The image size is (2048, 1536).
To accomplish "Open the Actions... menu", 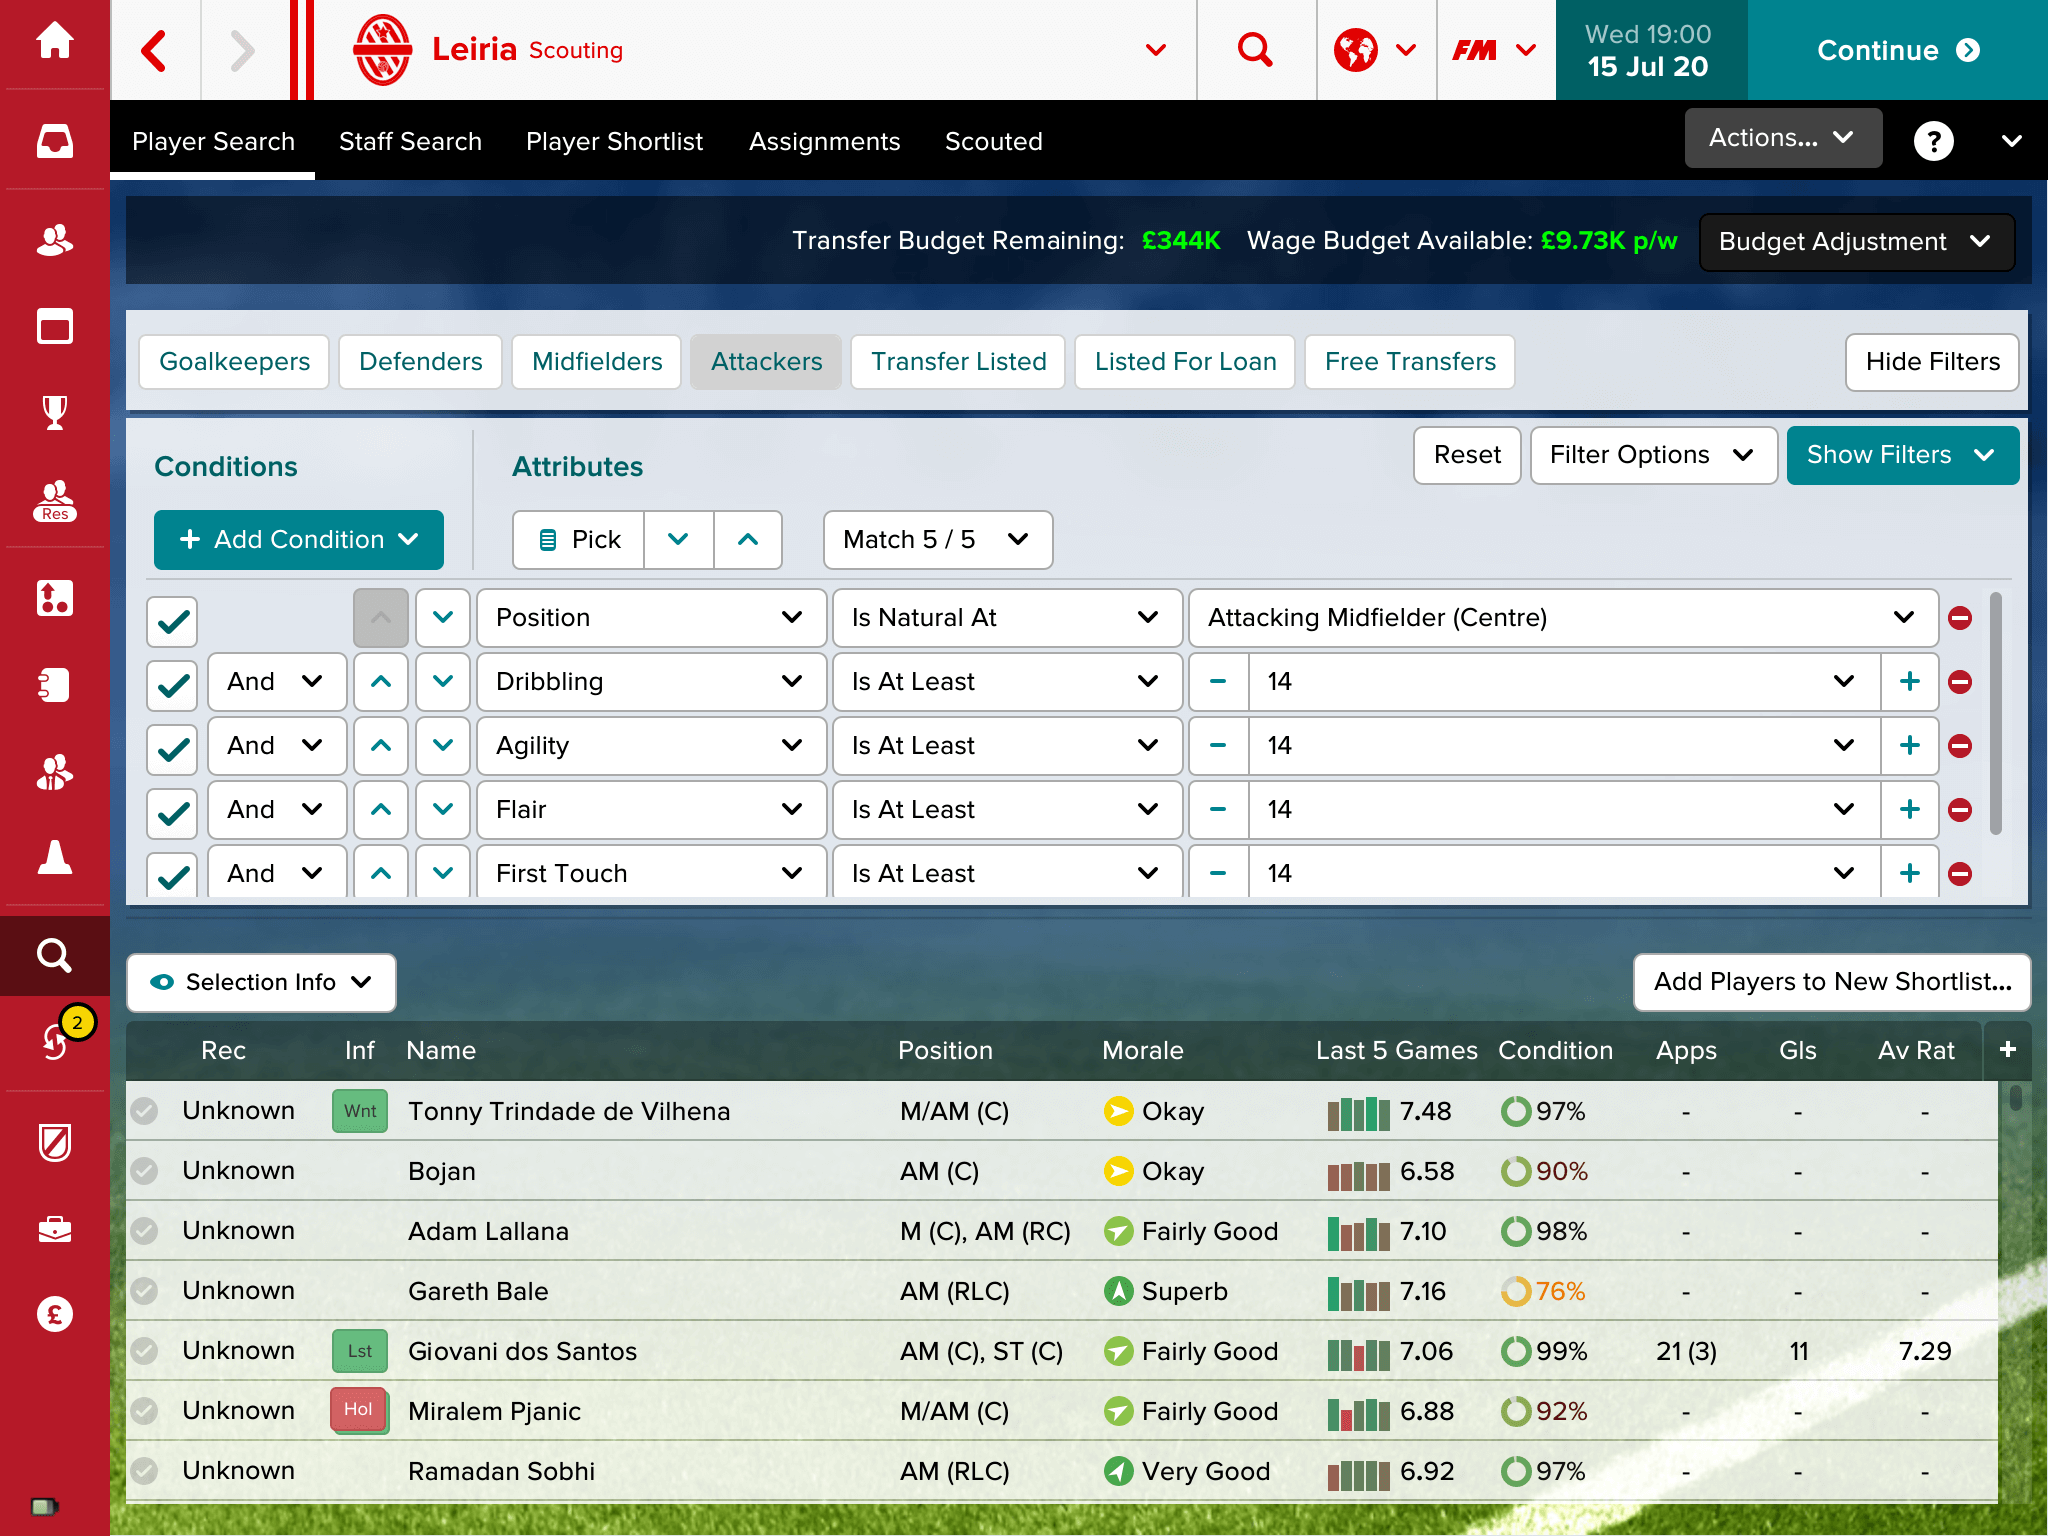I will [1783, 138].
